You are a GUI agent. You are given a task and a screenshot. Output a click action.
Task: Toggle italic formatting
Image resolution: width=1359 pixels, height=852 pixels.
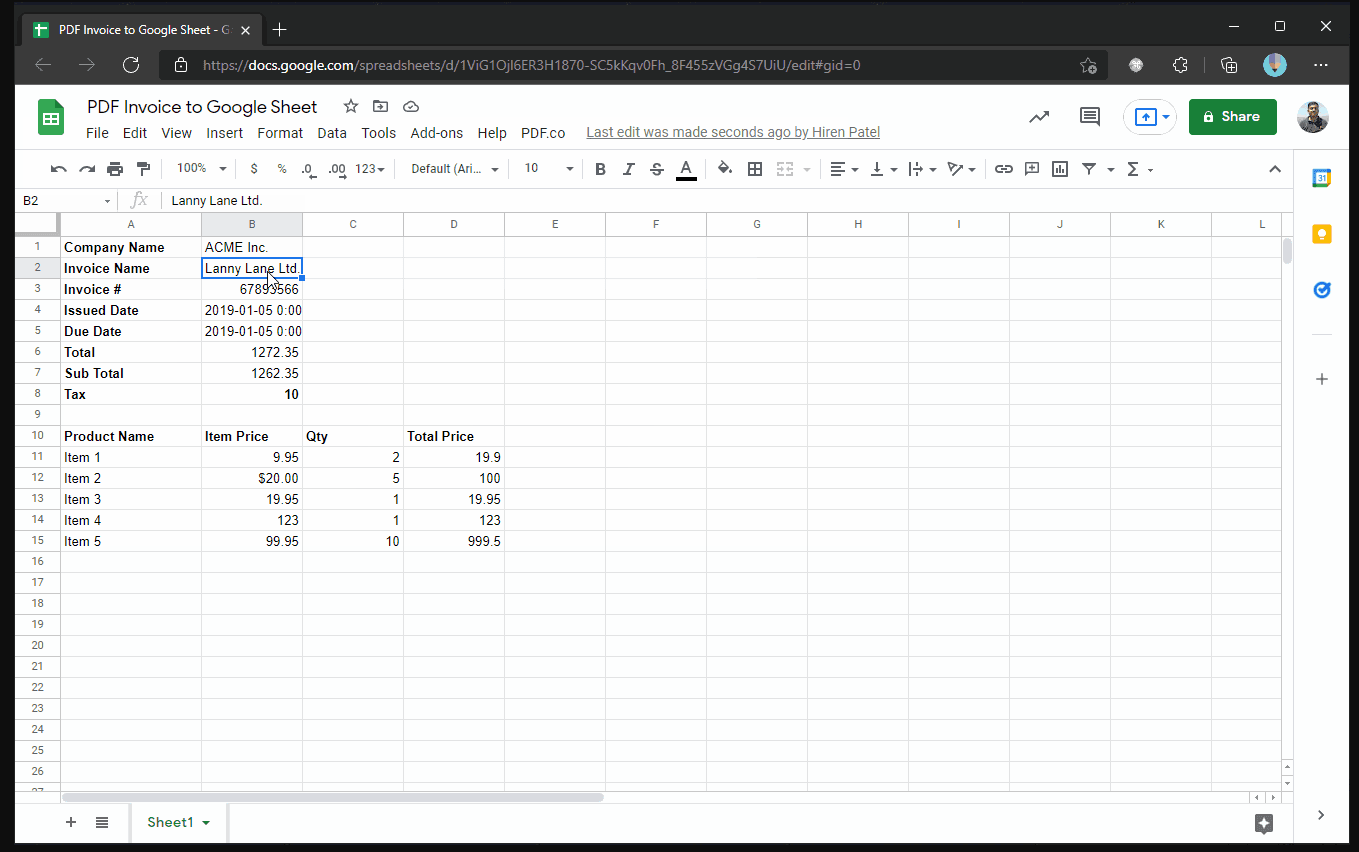click(628, 169)
